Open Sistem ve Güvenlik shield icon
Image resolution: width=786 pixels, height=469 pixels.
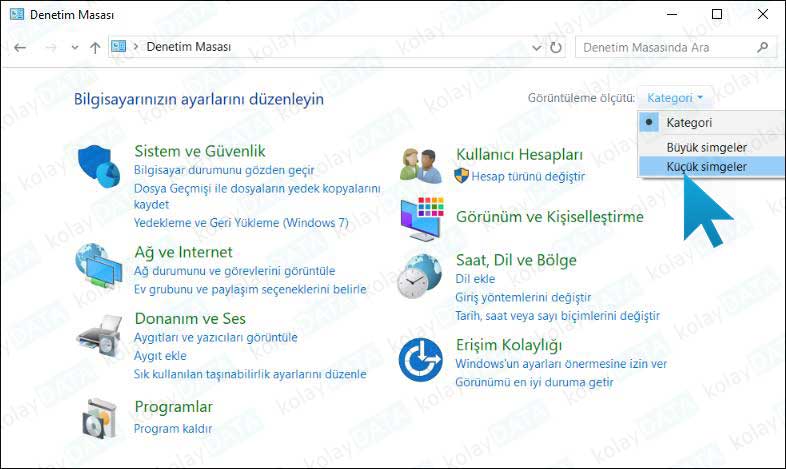pos(99,166)
